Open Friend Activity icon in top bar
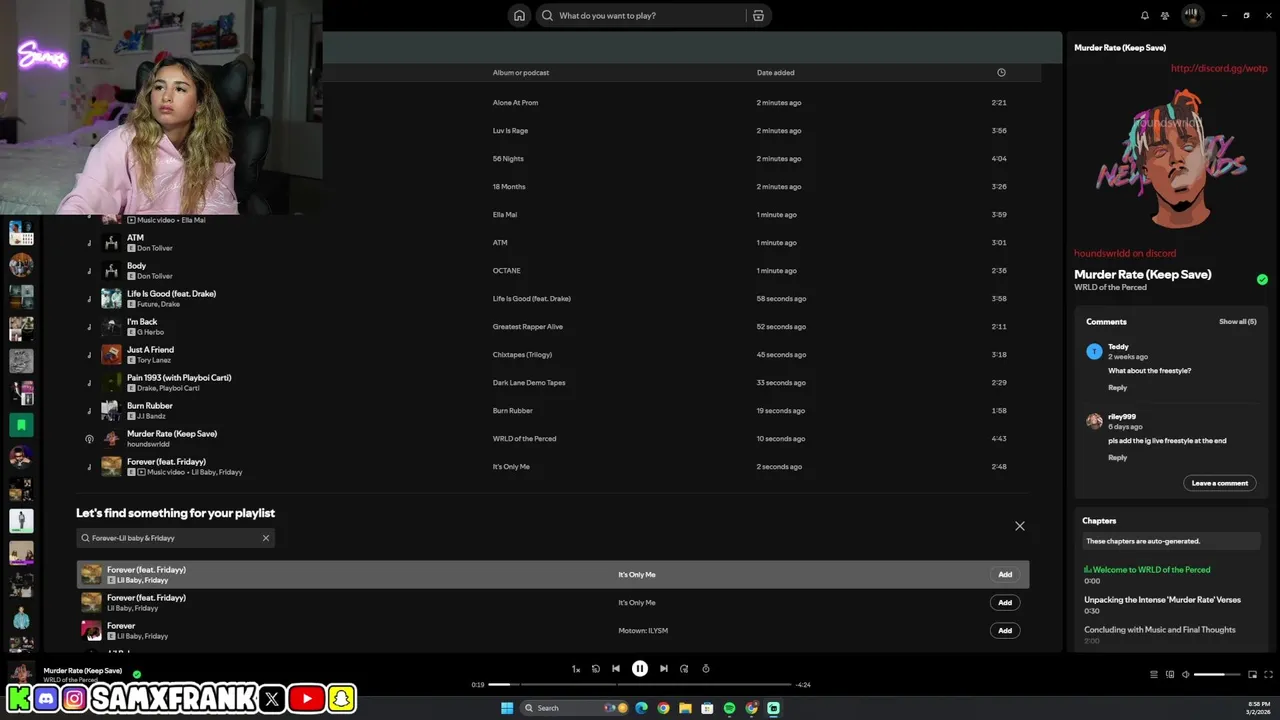1280x720 pixels. coord(1165,15)
